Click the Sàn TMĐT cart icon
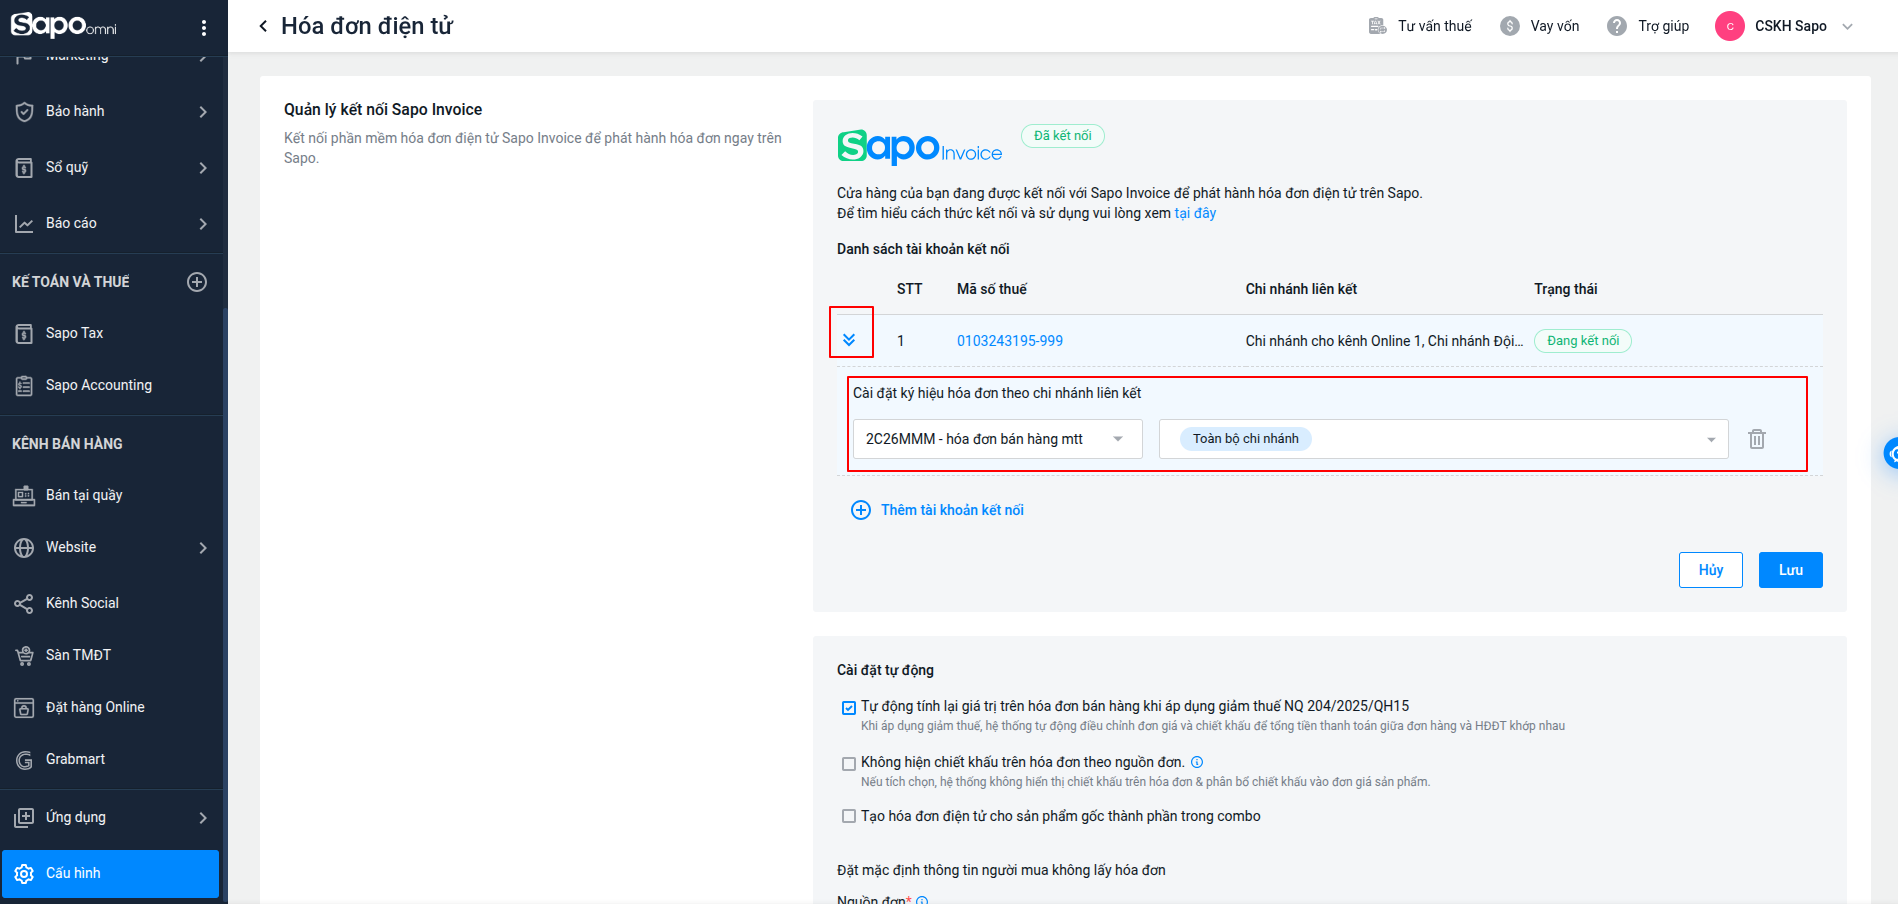1898x904 pixels. pyautogui.click(x=24, y=655)
